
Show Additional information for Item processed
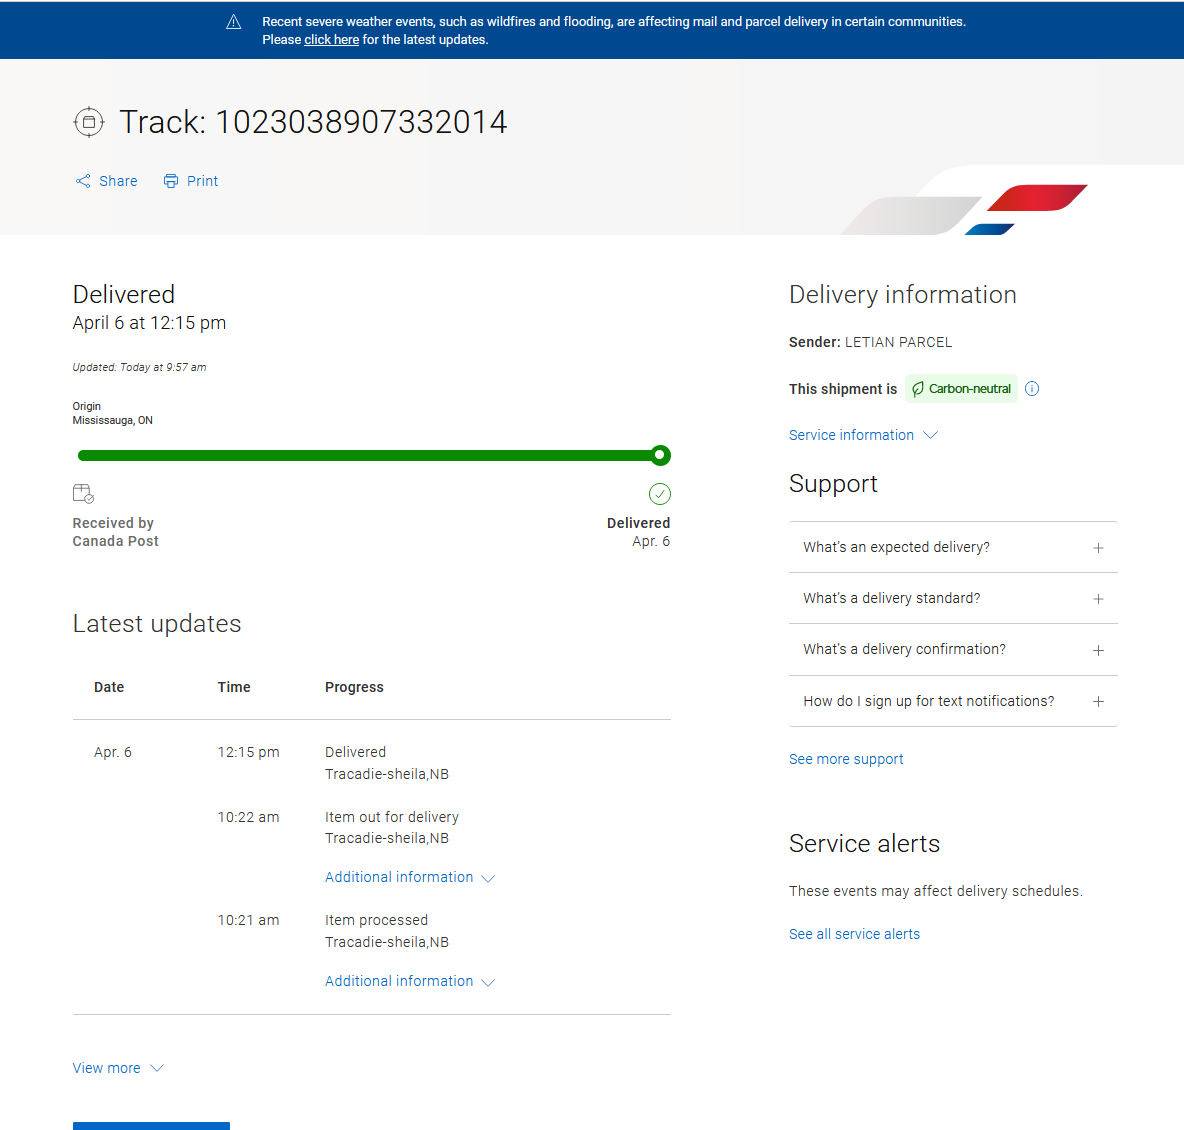point(409,981)
